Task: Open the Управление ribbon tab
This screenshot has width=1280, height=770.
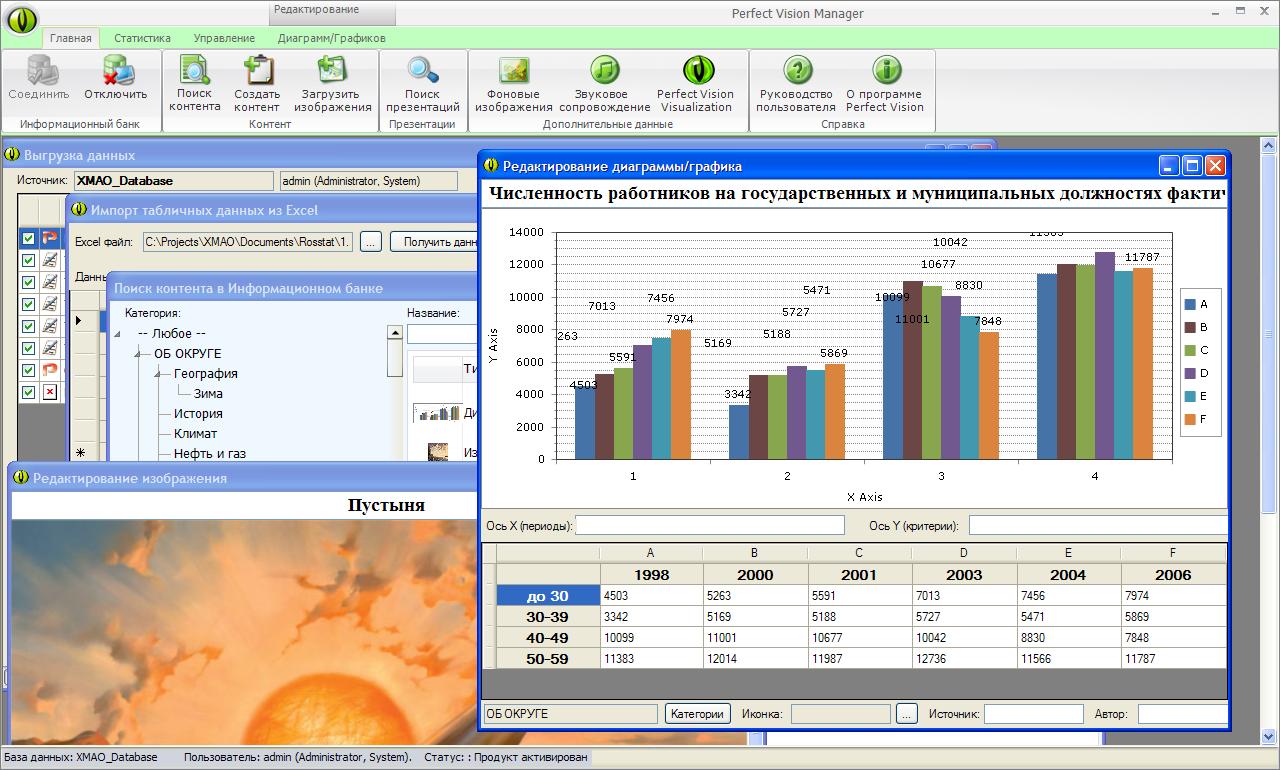Action: click(x=224, y=38)
